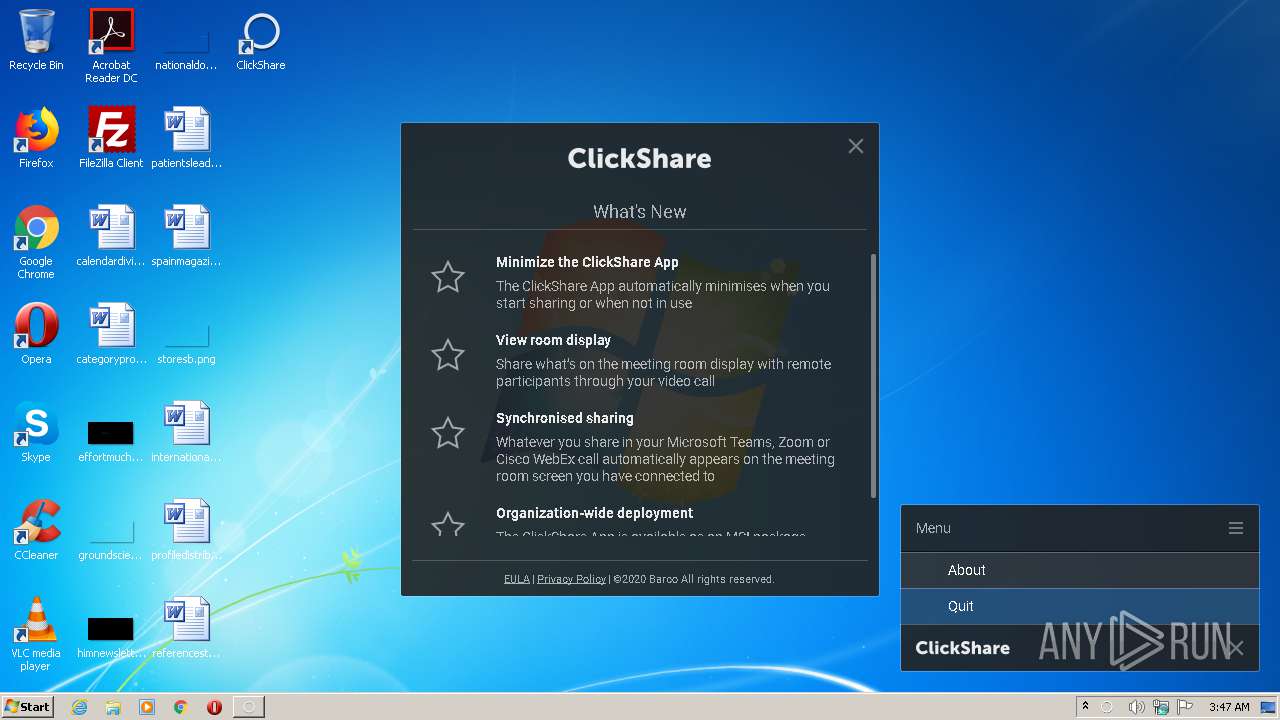The image size is (1280, 720).
Task: Click the Organization-wide deployment heading
Action: pyautogui.click(x=595, y=513)
